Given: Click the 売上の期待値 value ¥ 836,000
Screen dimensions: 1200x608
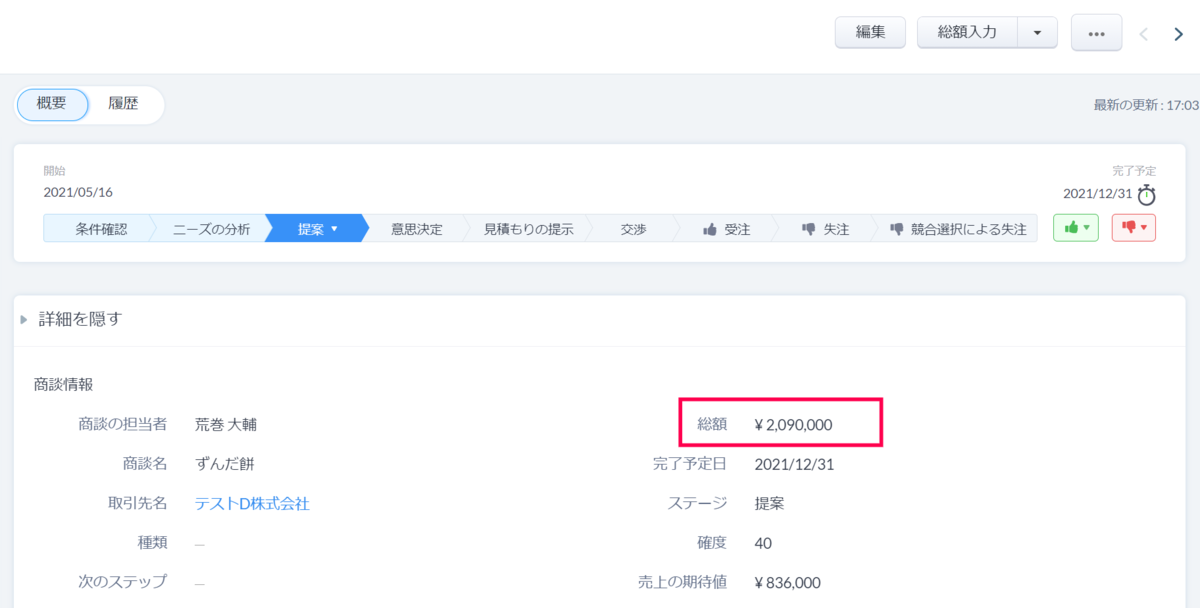Looking at the screenshot, I should 788,583.
